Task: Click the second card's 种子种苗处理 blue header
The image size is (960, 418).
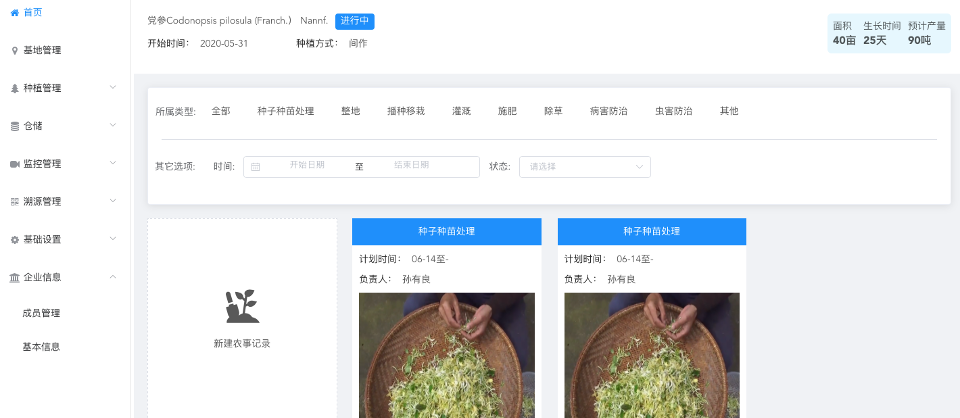Action: [652, 231]
